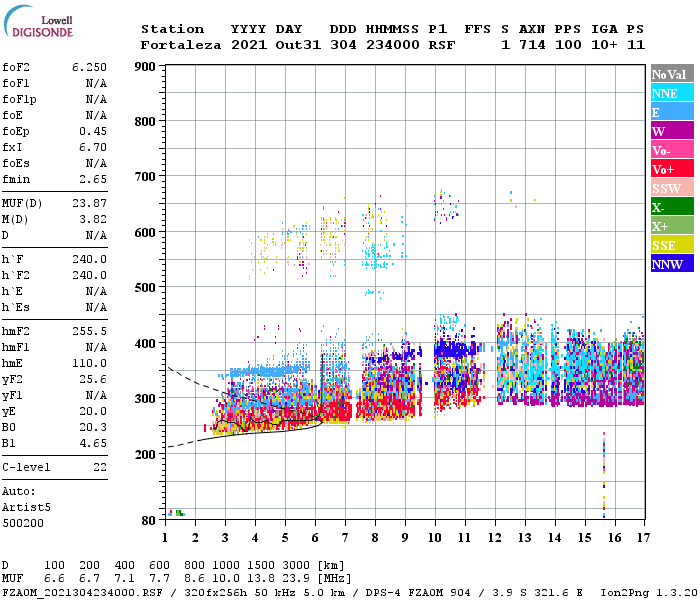Click the yF2 value 25.6

(93, 379)
